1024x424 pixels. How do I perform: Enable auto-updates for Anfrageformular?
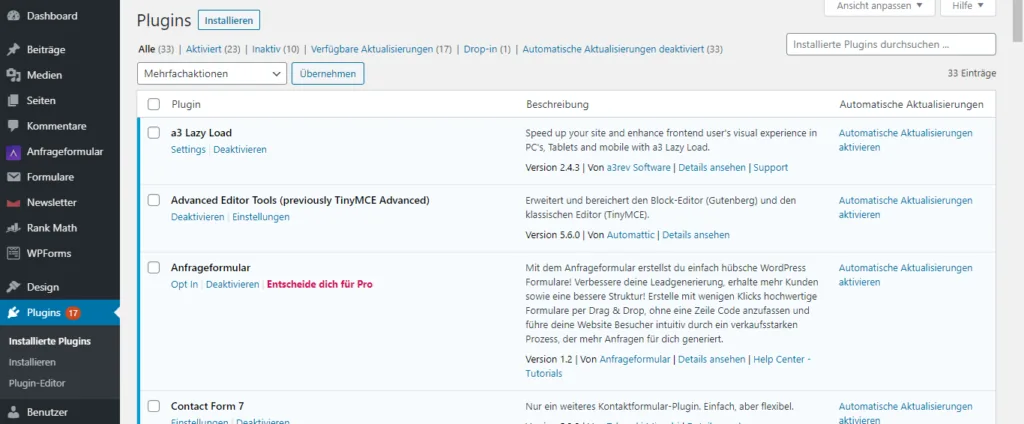point(905,275)
